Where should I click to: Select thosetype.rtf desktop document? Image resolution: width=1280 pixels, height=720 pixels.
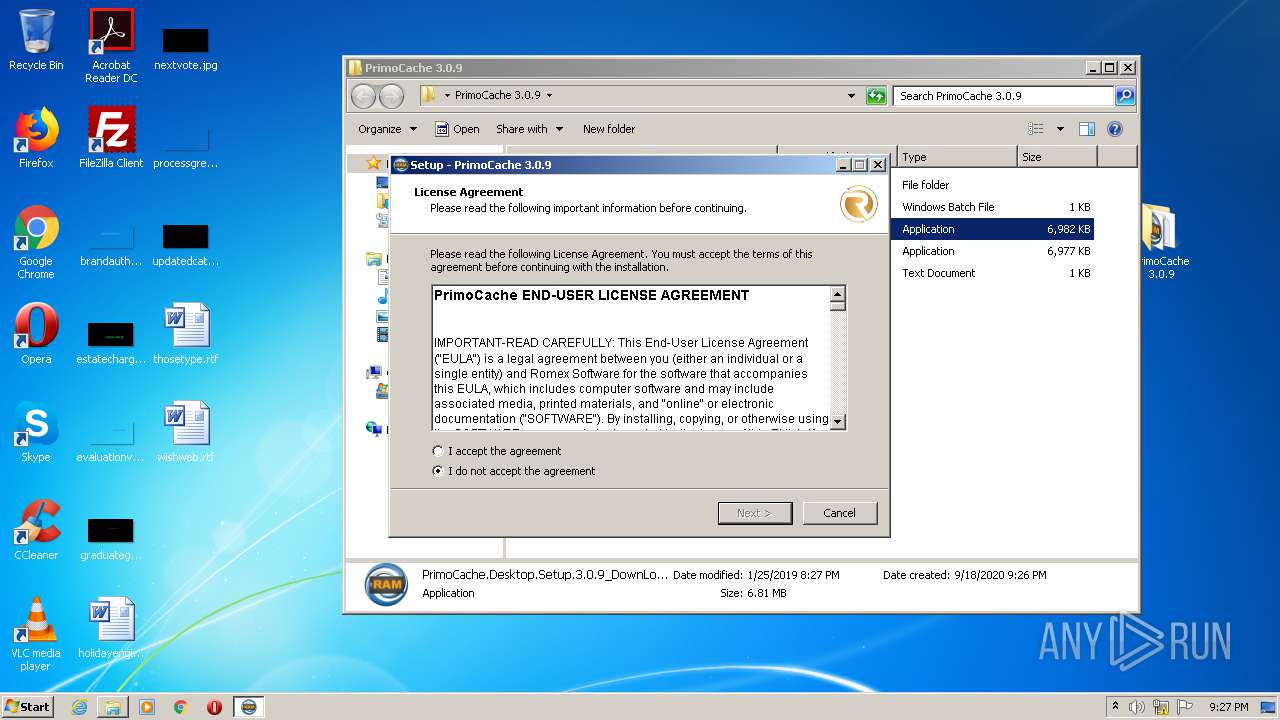pos(185,334)
